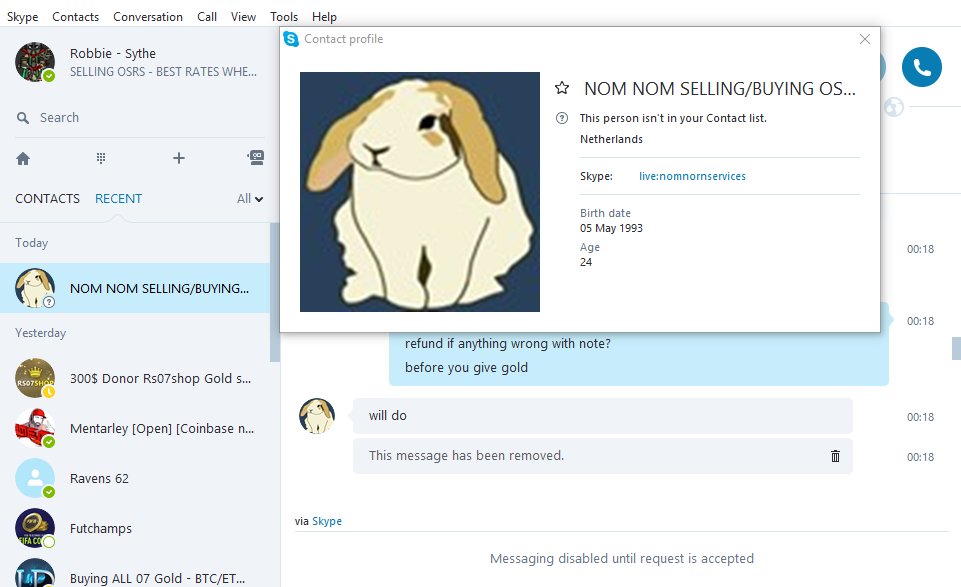
Task: Open the Conversation menu
Action: 148,17
